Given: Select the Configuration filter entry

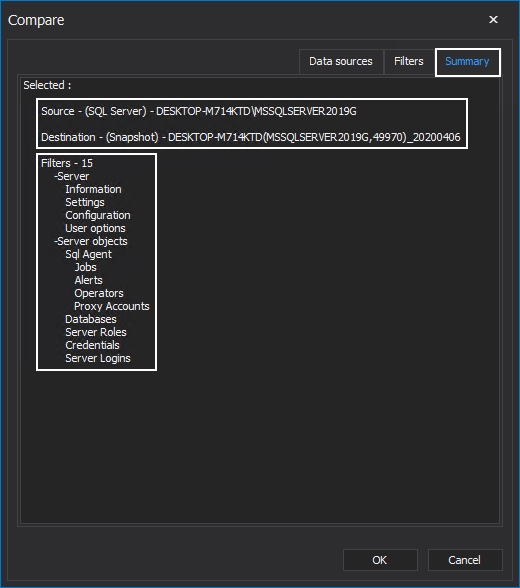Looking at the screenshot, I should [98, 215].
